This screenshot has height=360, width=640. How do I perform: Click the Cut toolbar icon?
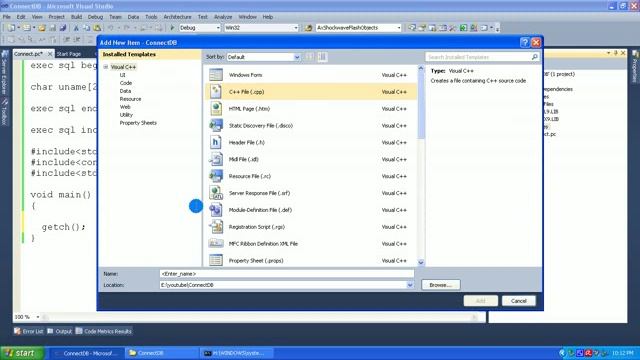click(76, 28)
